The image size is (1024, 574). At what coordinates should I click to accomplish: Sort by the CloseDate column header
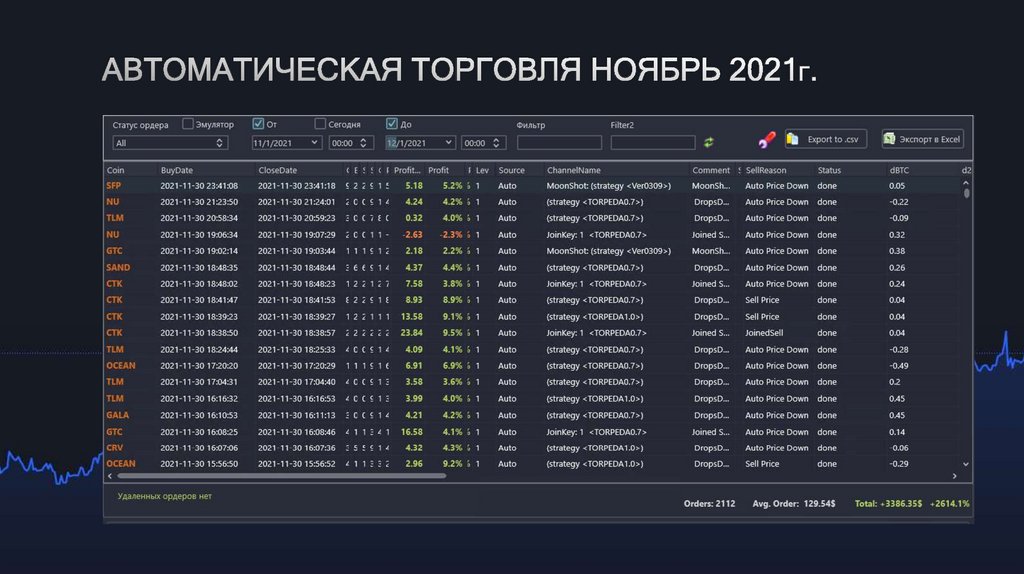pyautogui.click(x=278, y=170)
